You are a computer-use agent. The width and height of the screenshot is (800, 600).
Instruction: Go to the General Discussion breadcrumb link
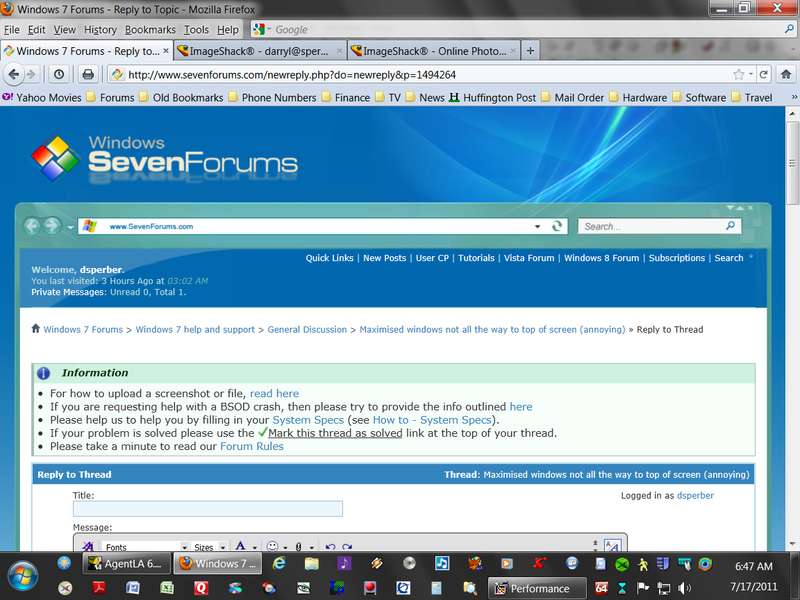(307, 330)
